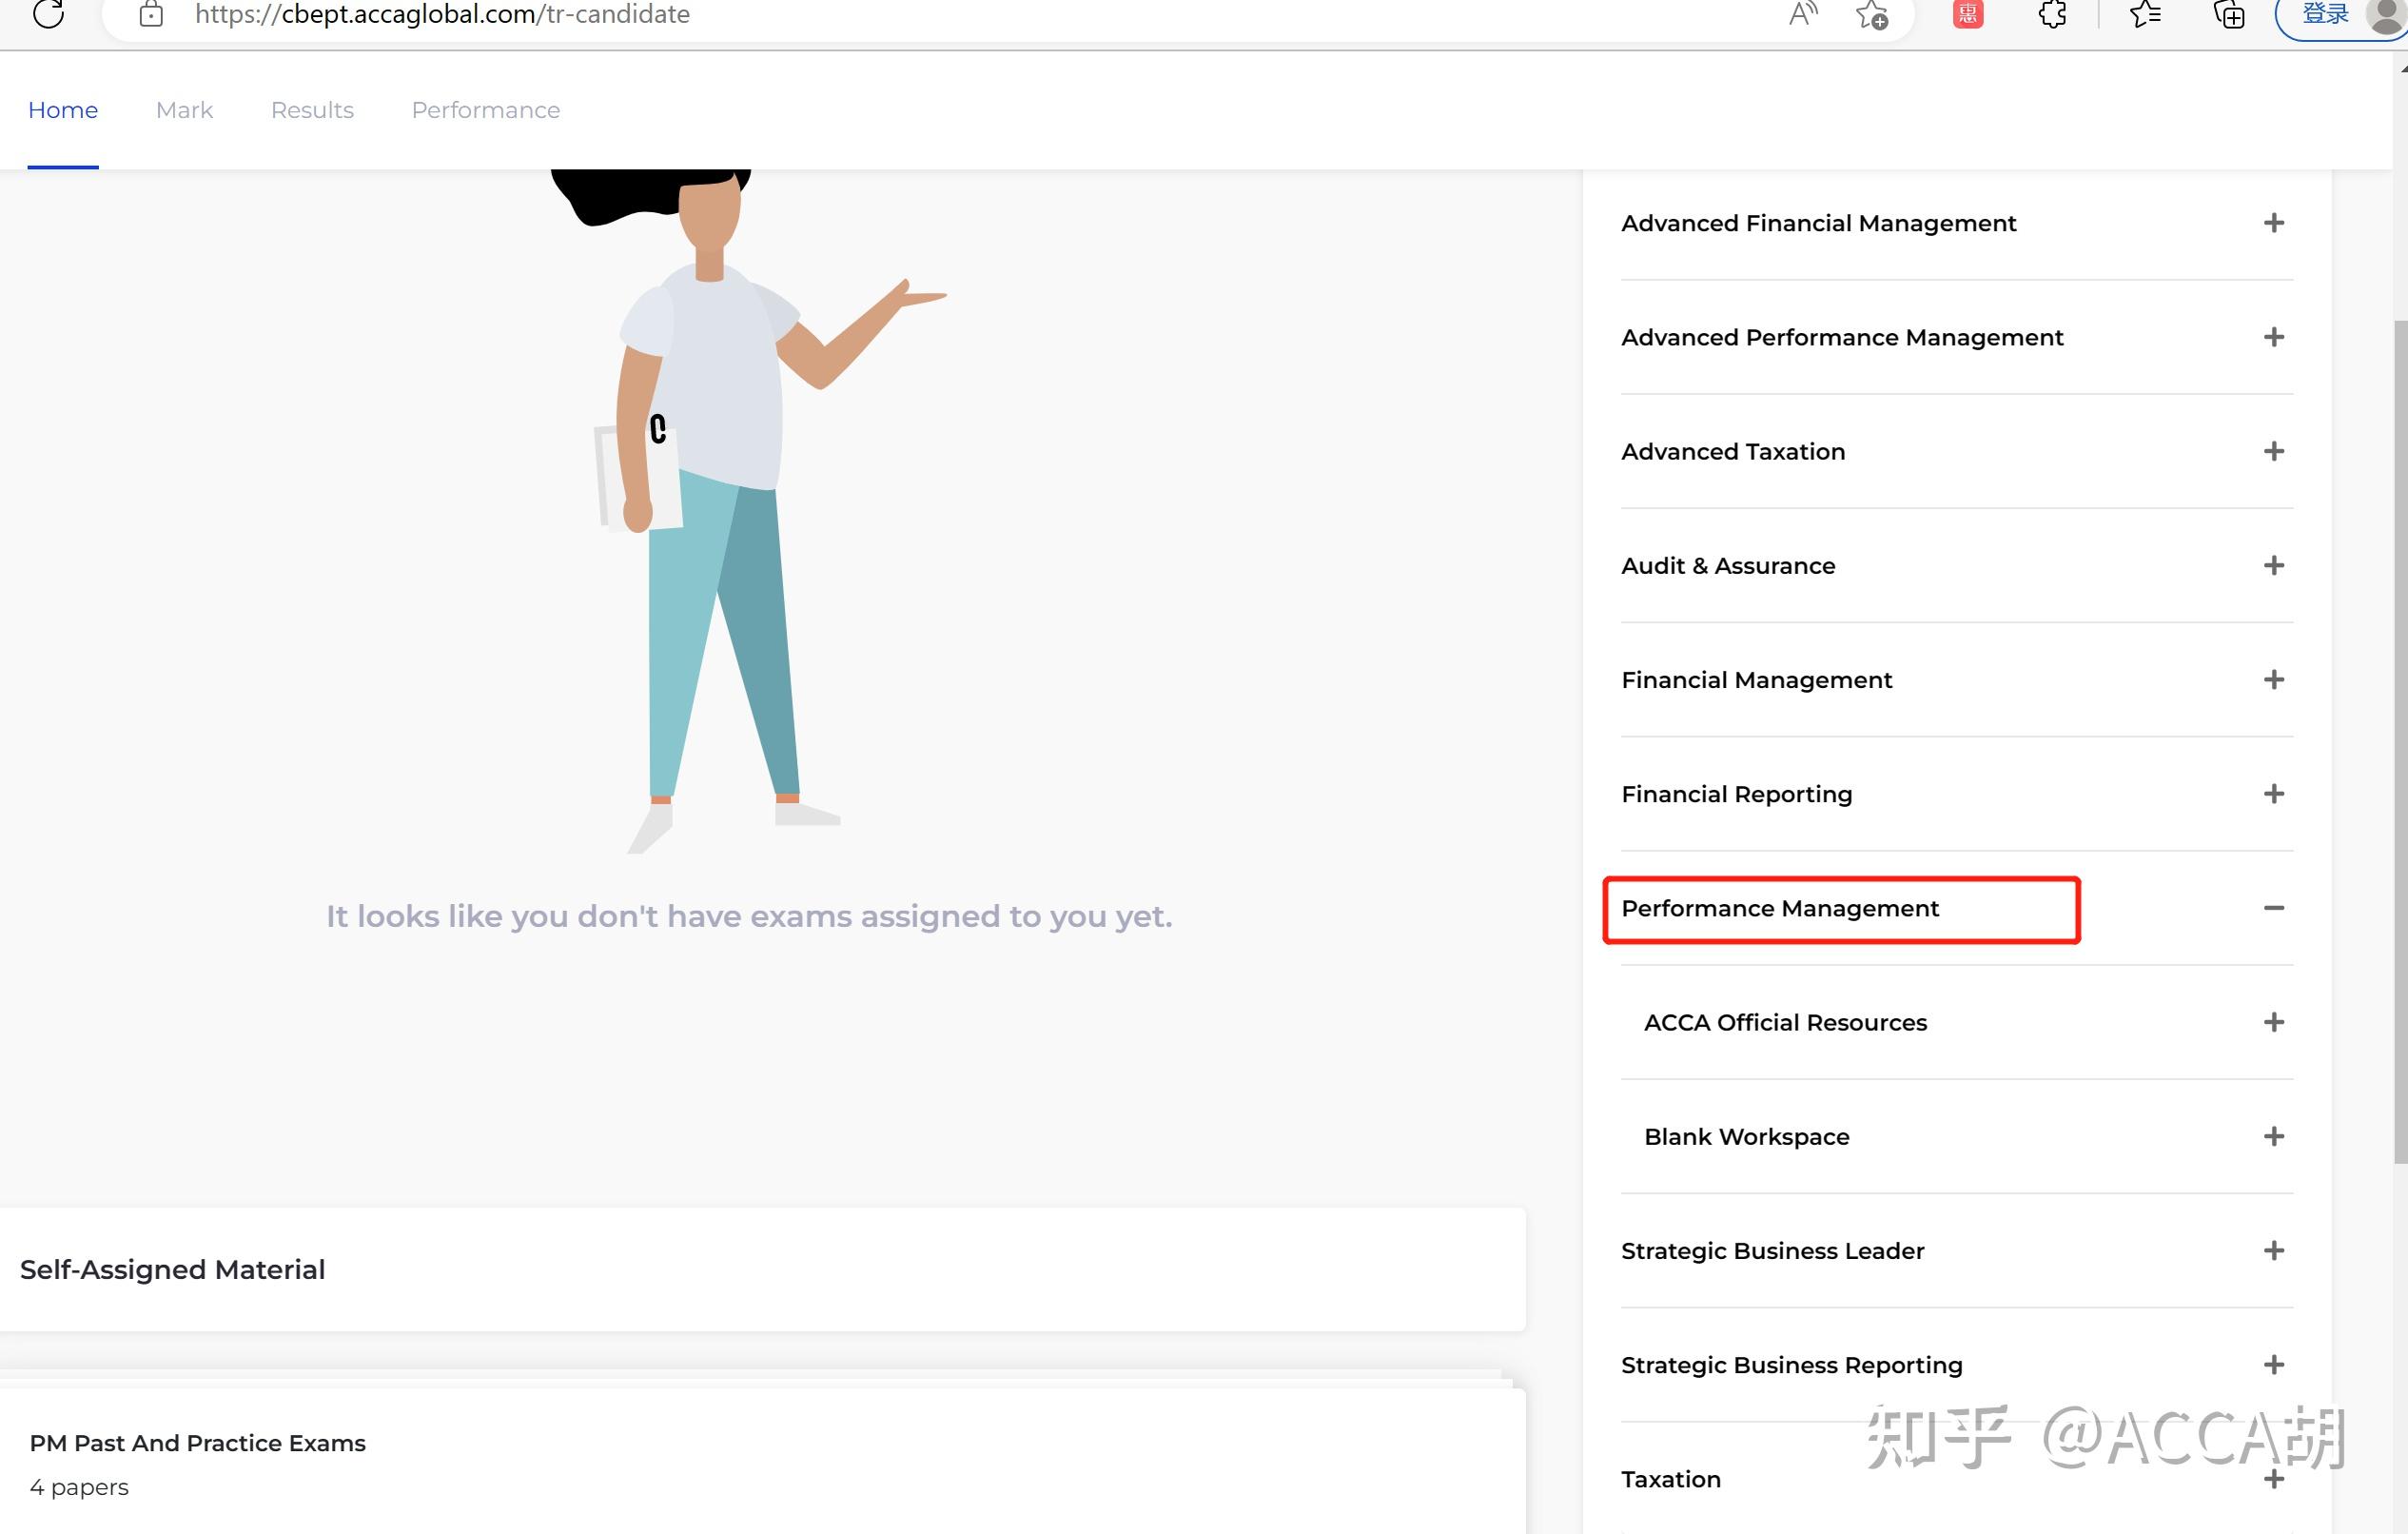Open PM Past And Practice Exams card
The width and height of the screenshot is (2408, 1534).
(x=197, y=1443)
